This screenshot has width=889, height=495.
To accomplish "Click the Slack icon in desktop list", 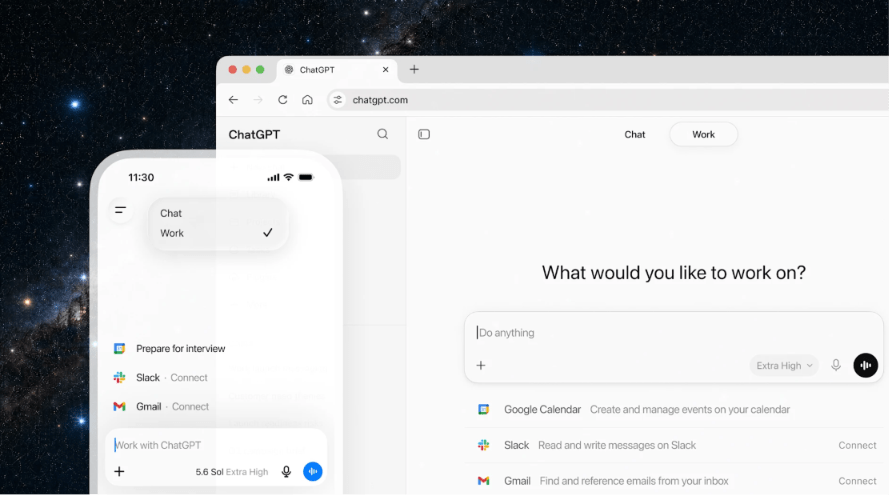I will (483, 445).
